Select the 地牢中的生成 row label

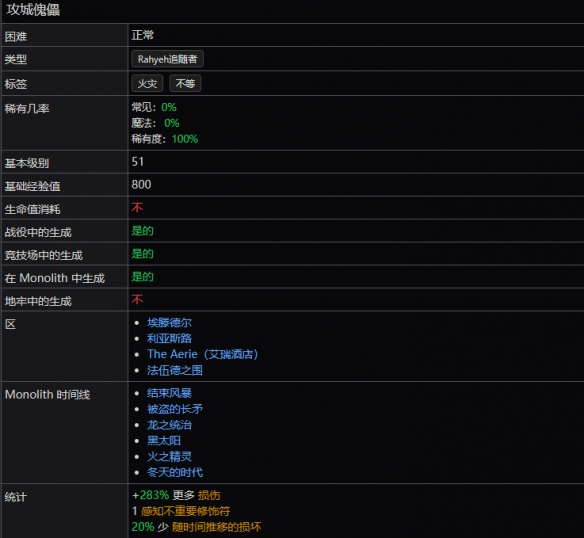coord(38,301)
